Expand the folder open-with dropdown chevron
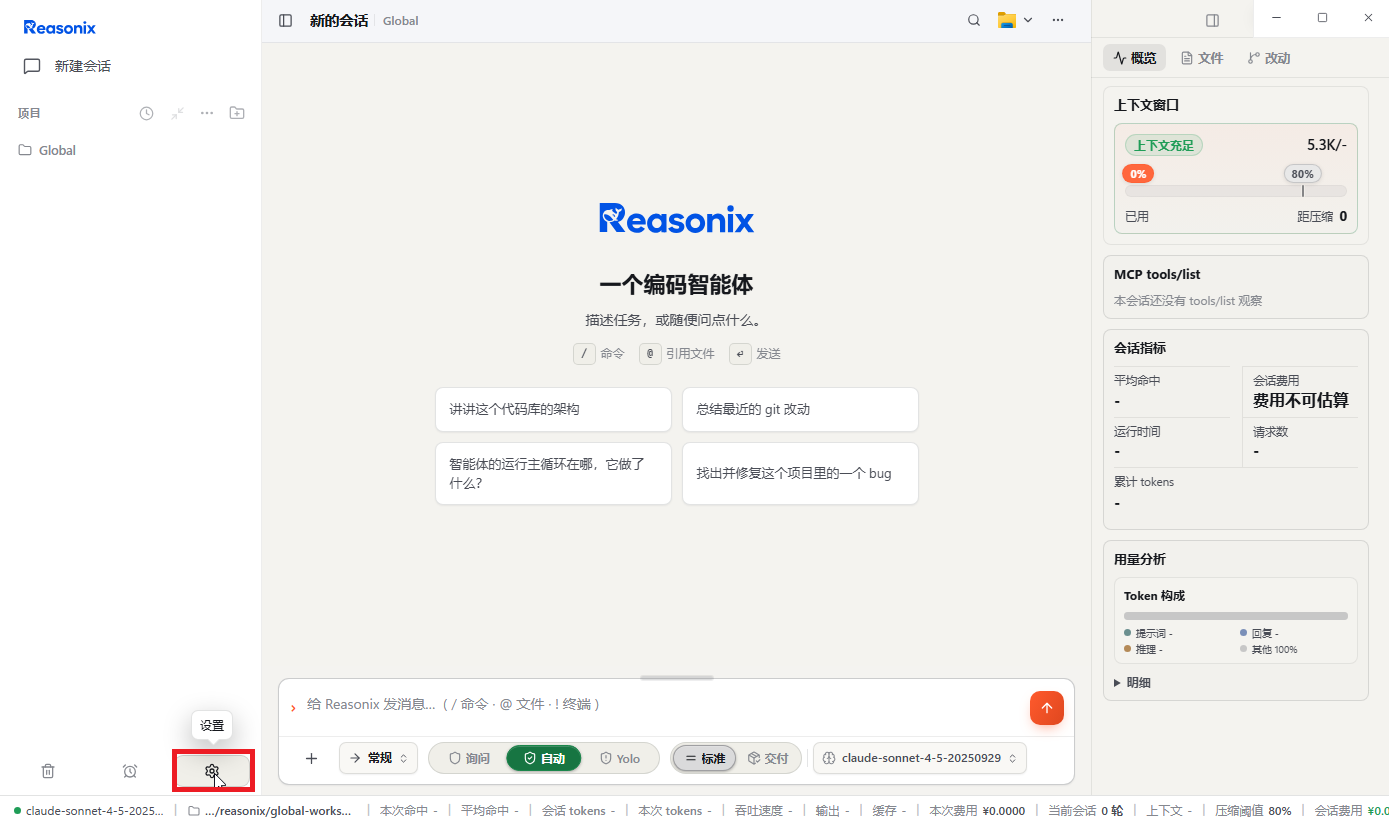1389x823 pixels. pyautogui.click(x=1028, y=20)
